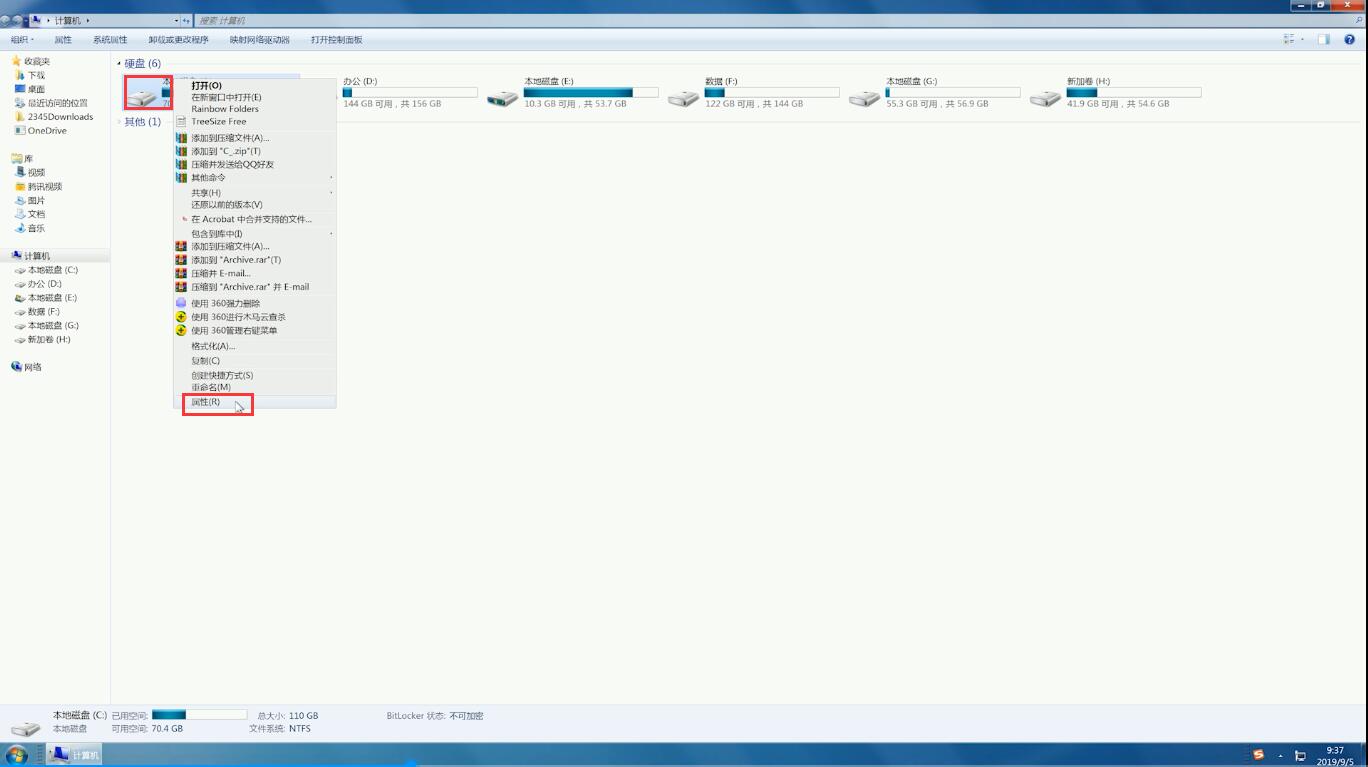Image resolution: width=1368 pixels, height=767 pixels.
Task: Choose 格式化(A)... in context menu
Action: (x=213, y=346)
